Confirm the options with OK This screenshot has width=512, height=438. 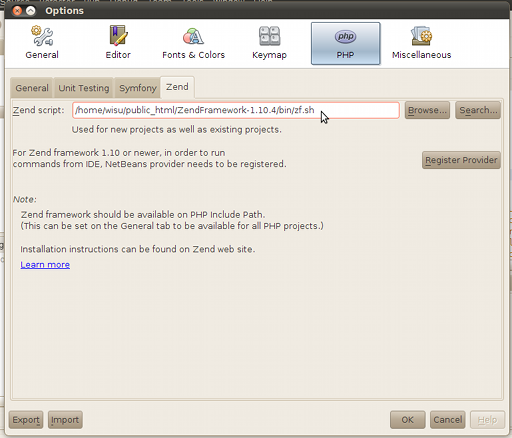pos(408,420)
